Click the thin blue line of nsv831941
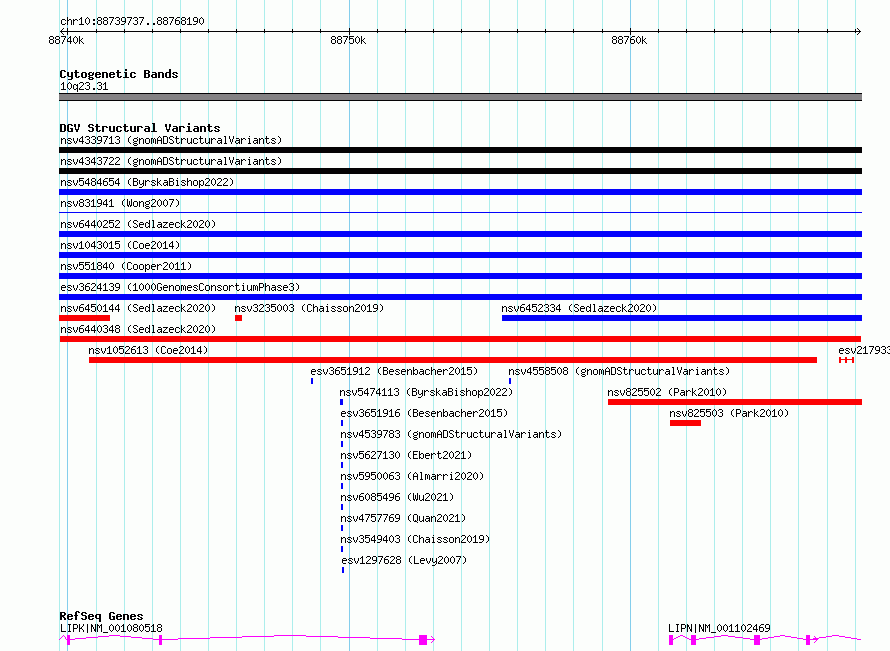 pyautogui.click(x=460, y=213)
